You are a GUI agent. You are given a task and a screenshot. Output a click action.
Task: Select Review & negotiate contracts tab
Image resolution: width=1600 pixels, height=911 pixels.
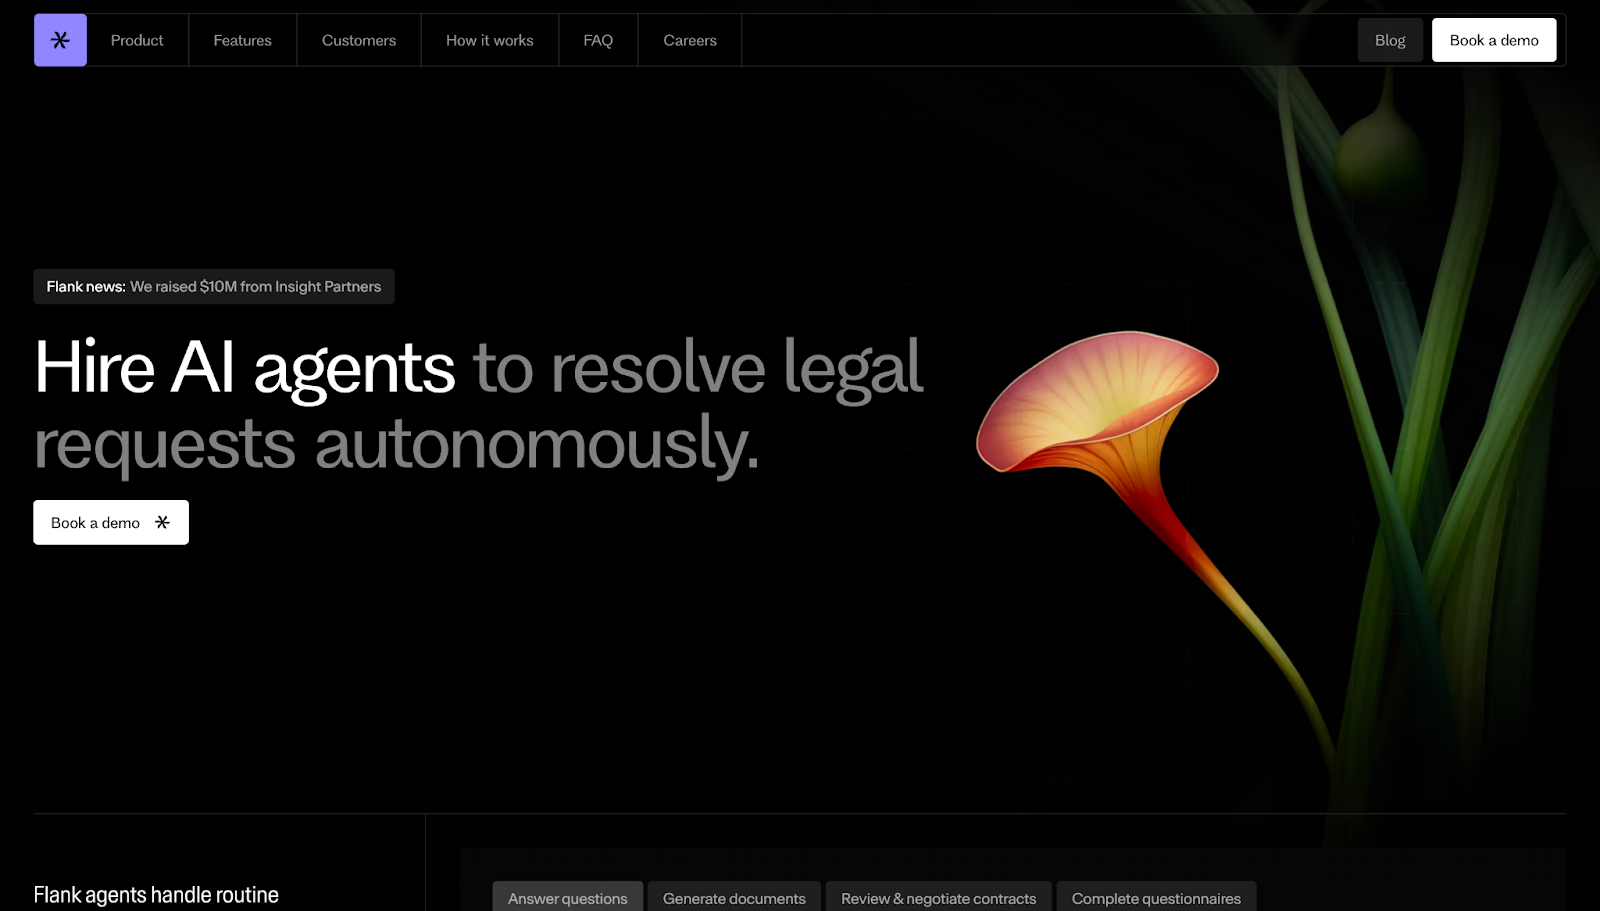tap(937, 897)
